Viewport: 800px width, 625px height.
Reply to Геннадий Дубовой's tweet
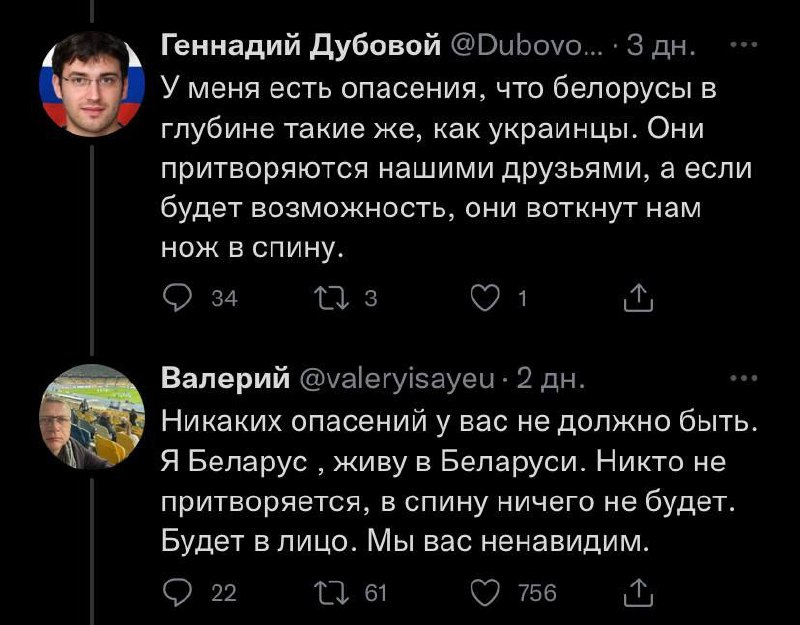(177, 296)
